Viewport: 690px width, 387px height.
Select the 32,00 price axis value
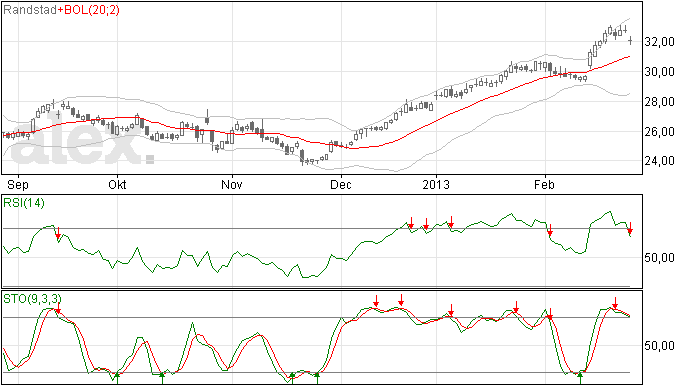[x=659, y=42]
